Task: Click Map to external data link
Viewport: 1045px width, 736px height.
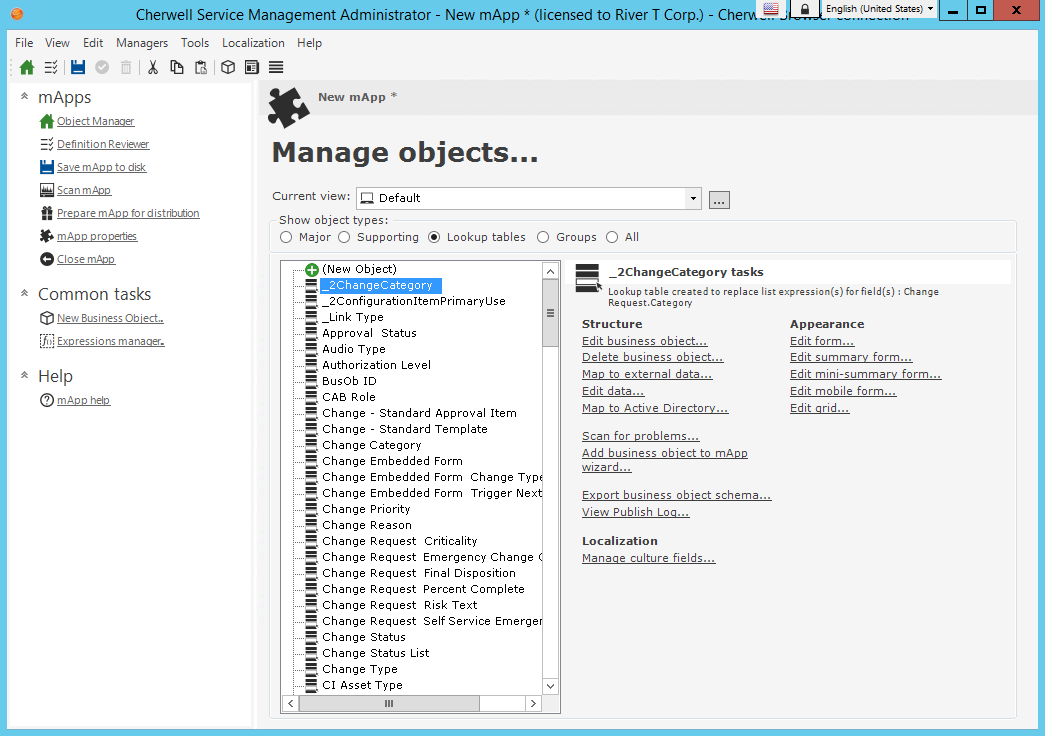Action: pos(647,374)
